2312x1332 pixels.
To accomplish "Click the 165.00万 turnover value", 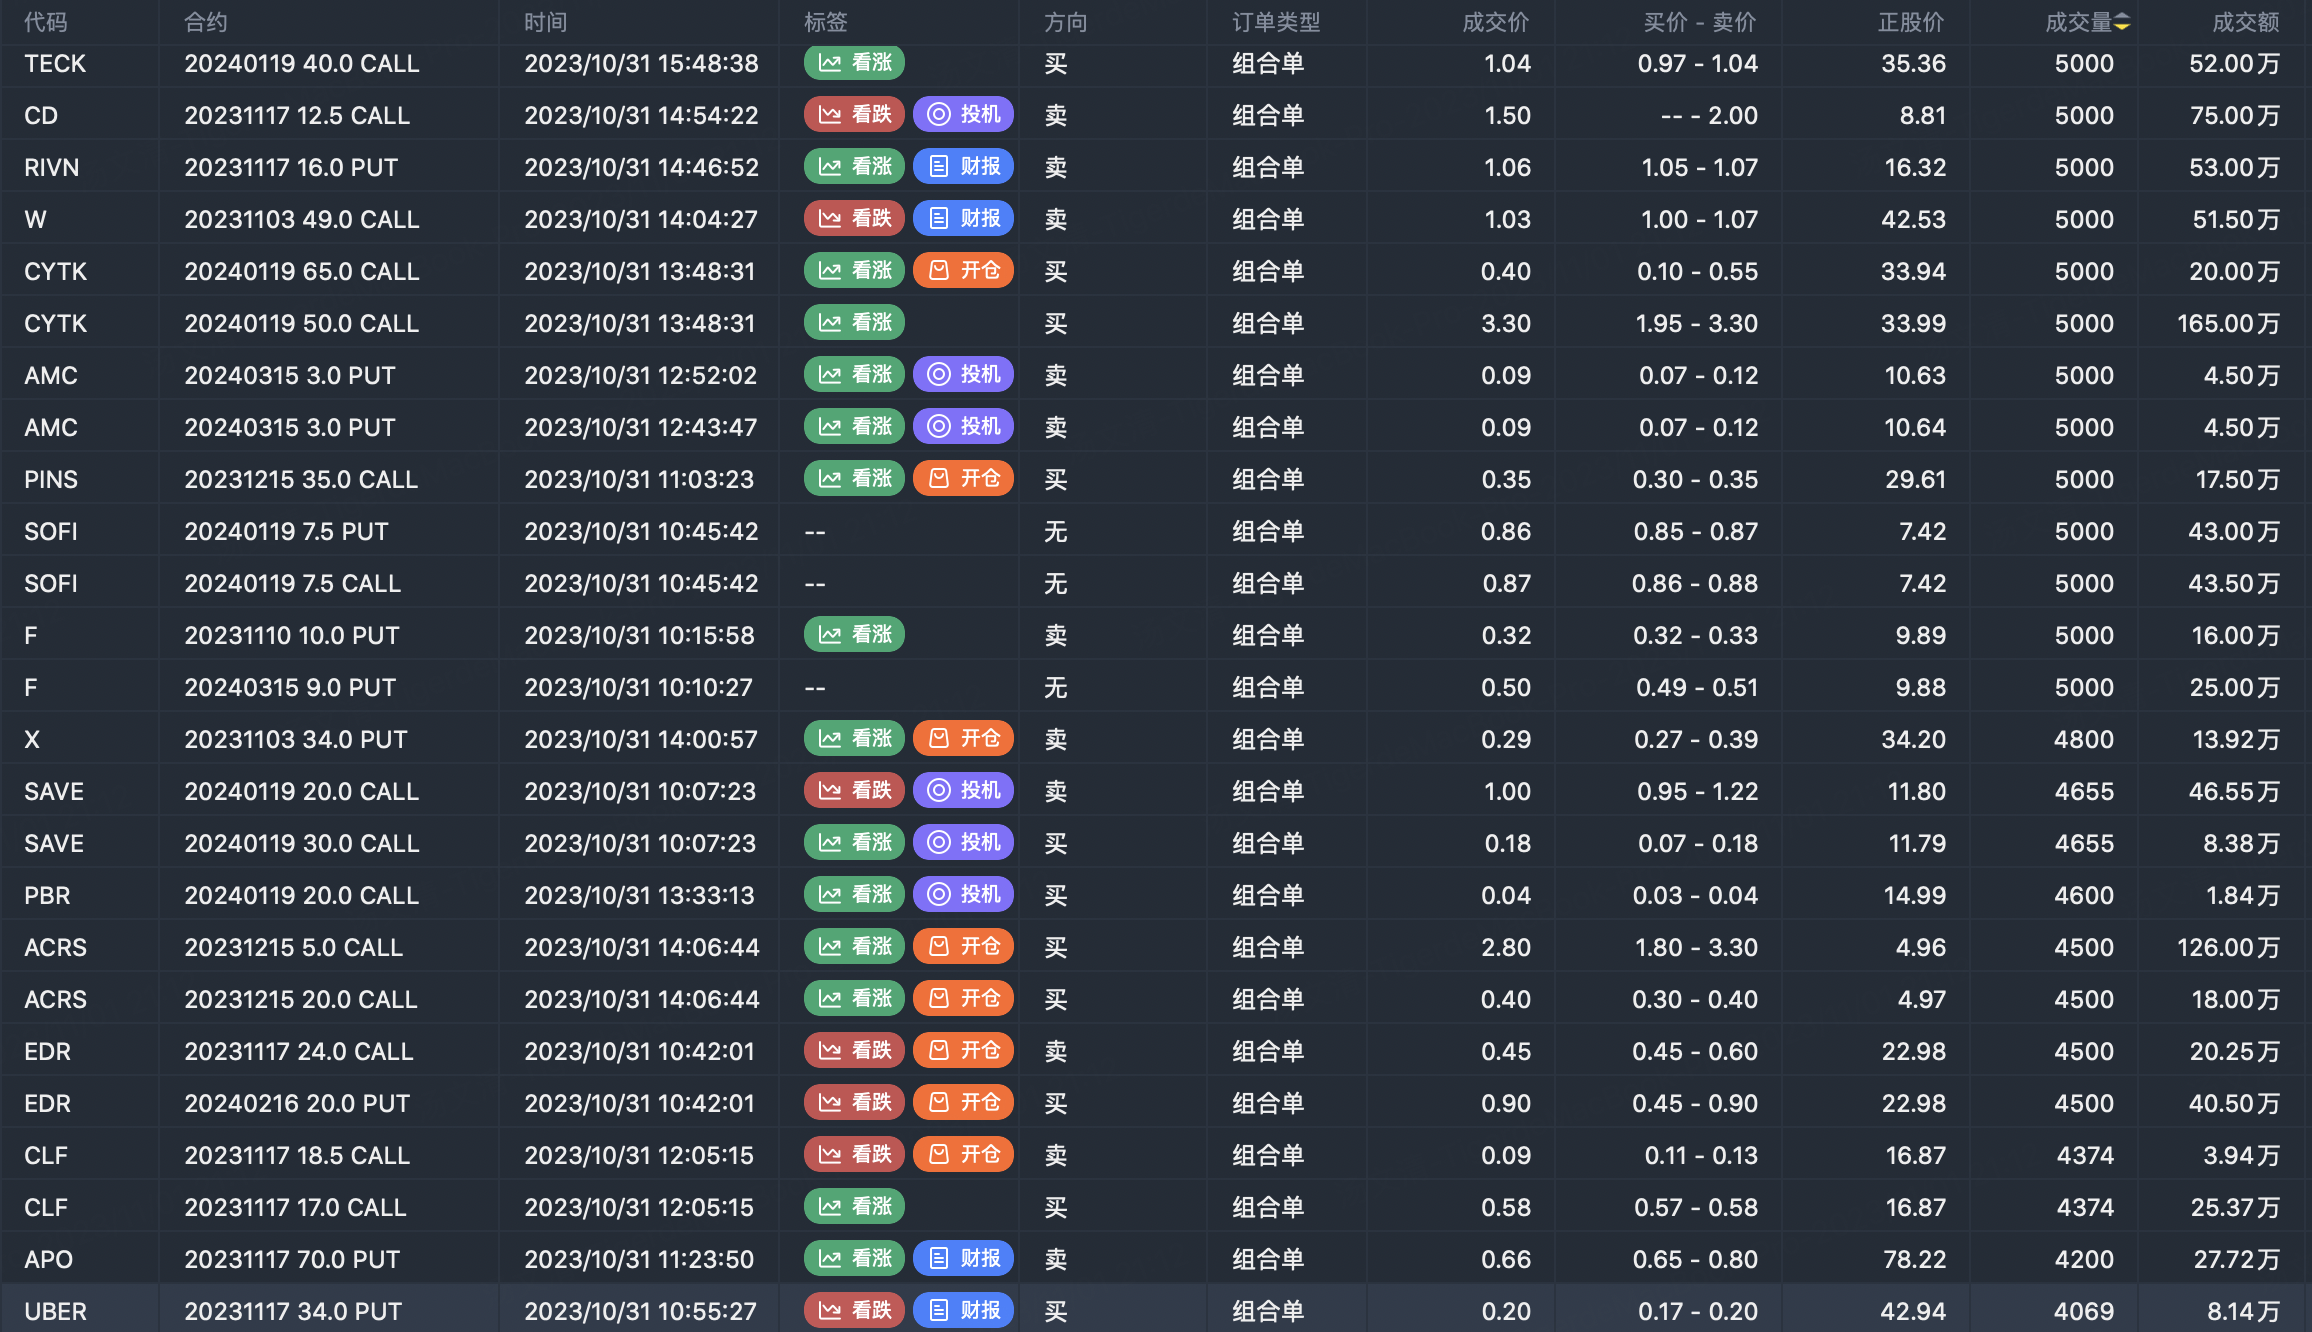I will pyautogui.click(x=2229, y=323).
